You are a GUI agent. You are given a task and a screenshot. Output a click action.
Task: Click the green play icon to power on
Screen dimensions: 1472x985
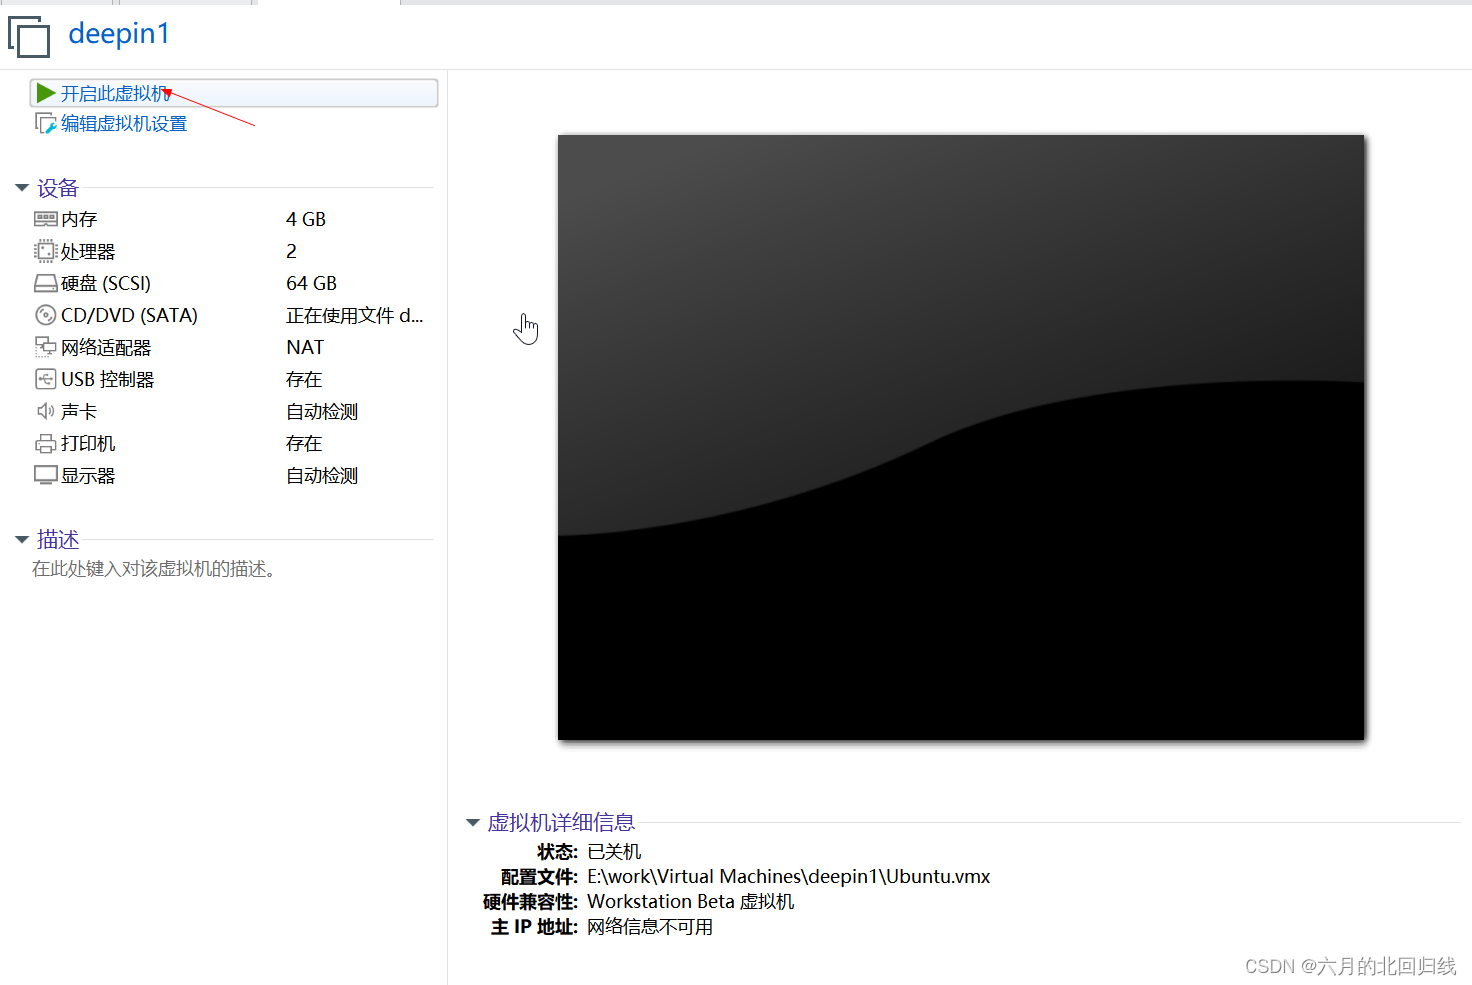46,93
